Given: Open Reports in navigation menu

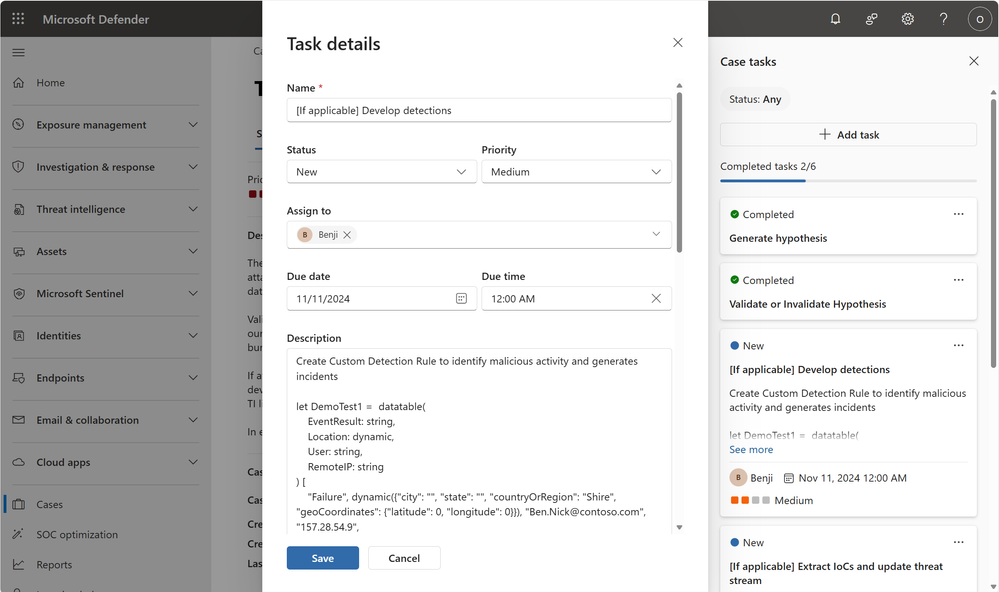Looking at the screenshot, I should [54, 565].
